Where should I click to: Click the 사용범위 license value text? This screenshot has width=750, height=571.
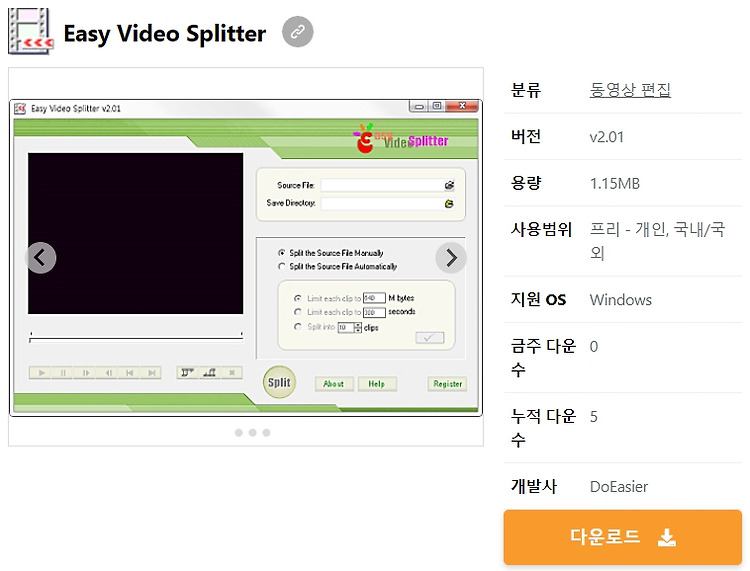click(x=657, y=241)
